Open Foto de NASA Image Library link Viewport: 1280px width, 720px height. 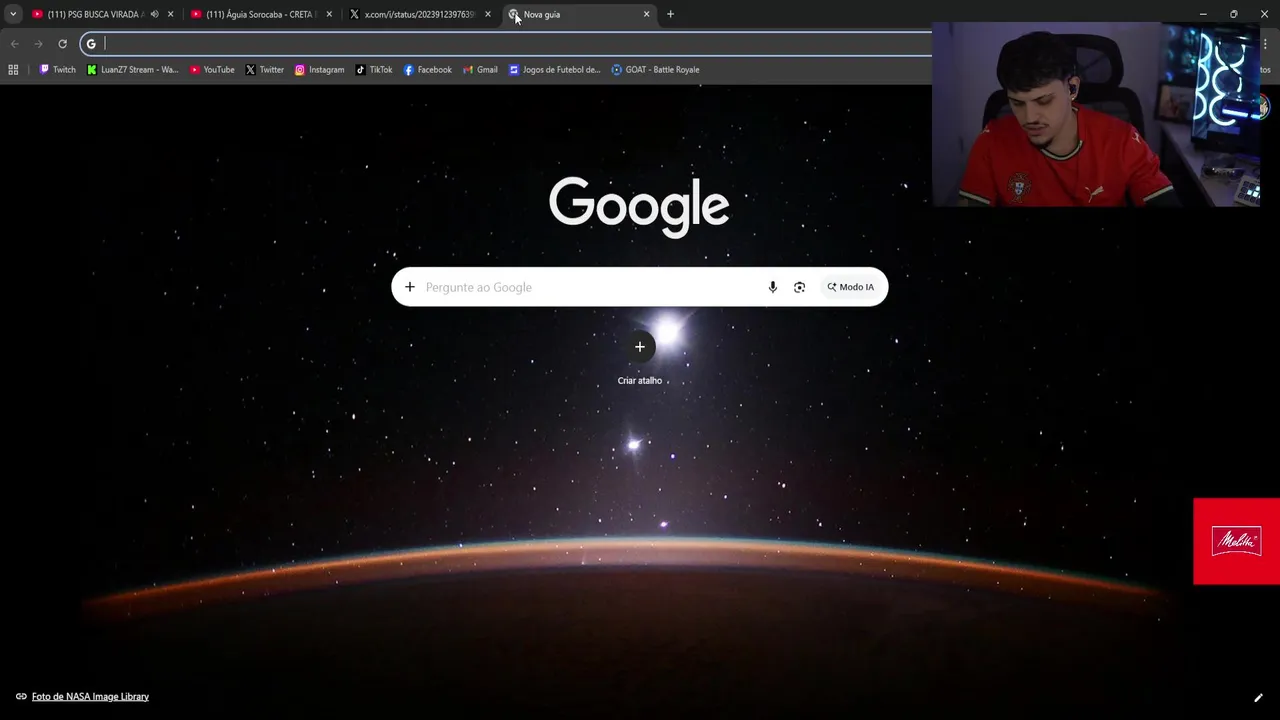(x=90, y=696)
